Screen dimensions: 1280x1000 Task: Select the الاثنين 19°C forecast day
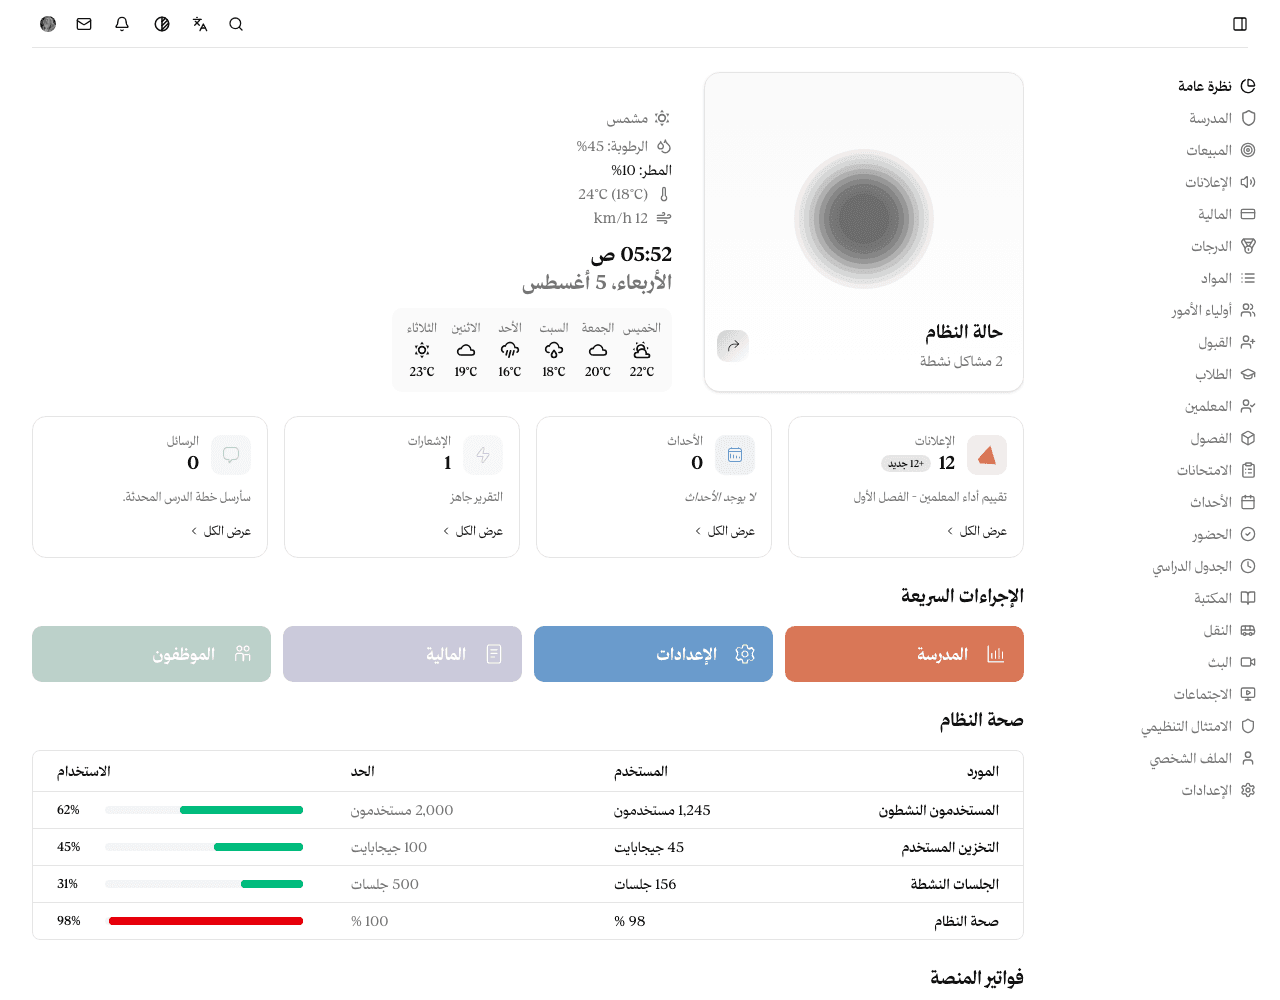(466, 350)
